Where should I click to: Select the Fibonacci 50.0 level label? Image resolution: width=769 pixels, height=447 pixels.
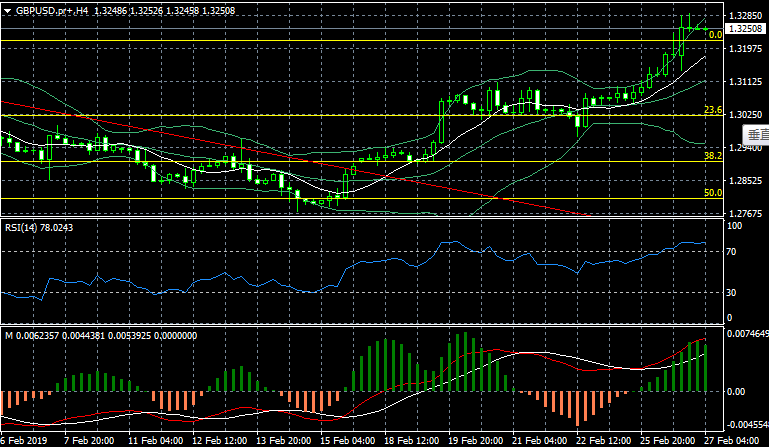point(713,193)
